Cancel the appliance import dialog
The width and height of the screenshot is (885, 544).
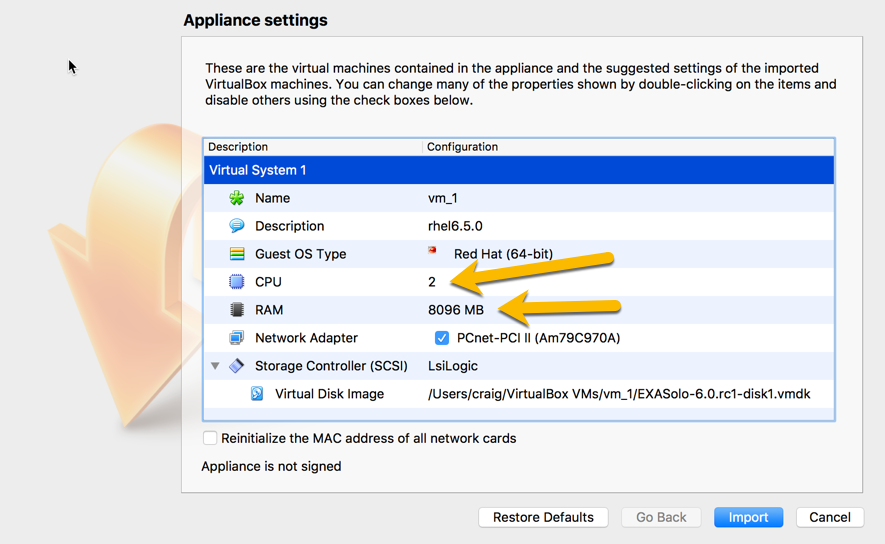pyautogui.click(x=830, y=517)
